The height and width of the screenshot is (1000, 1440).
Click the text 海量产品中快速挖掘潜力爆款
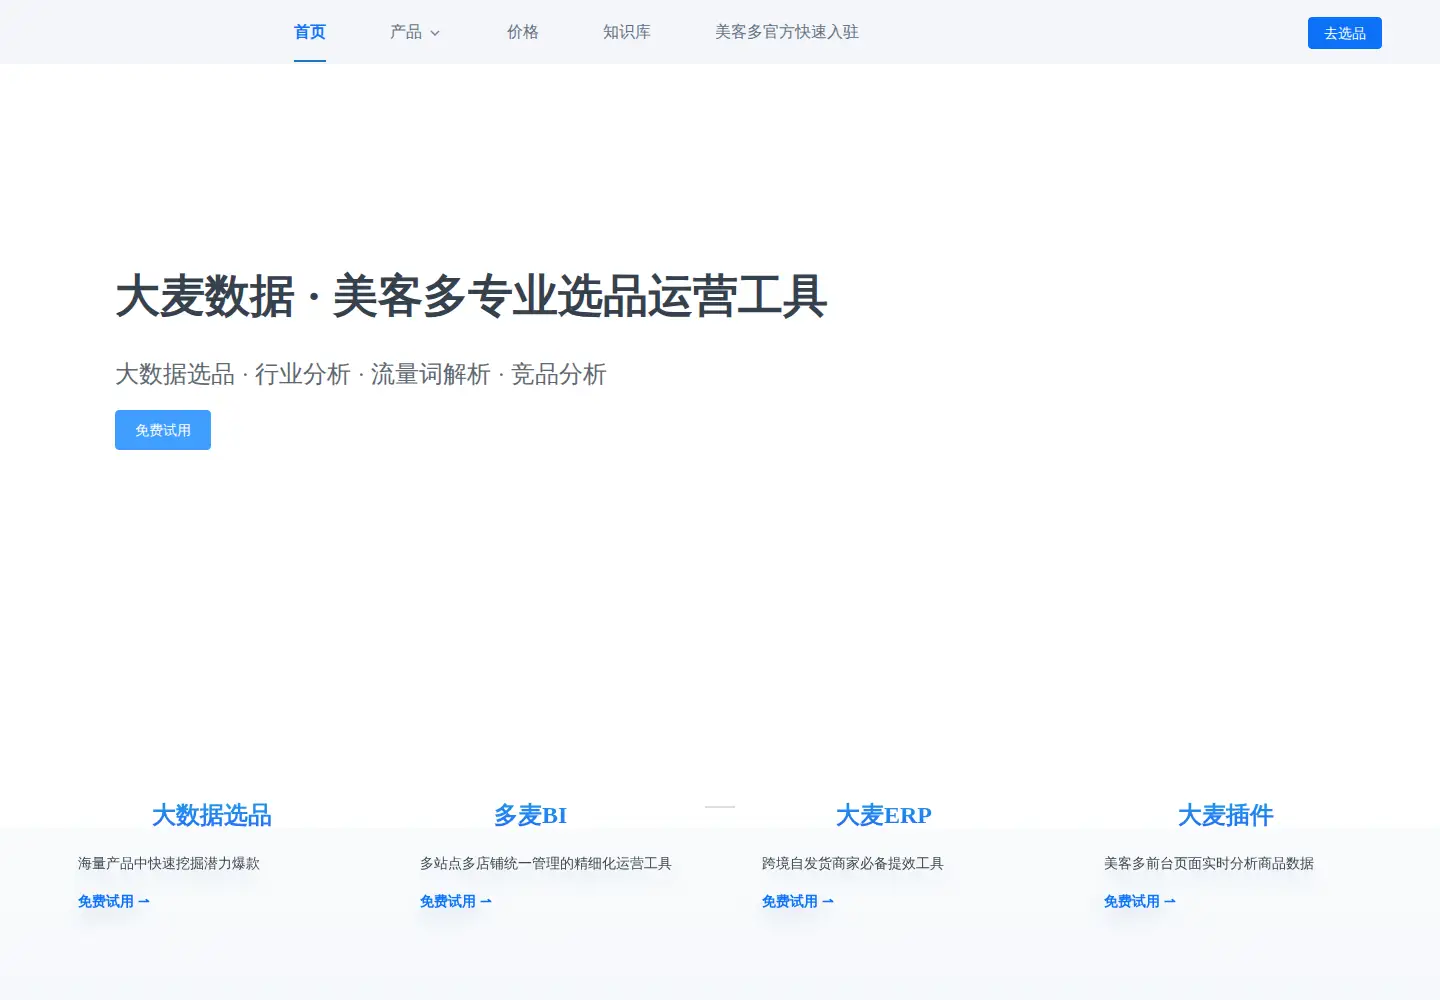[169, 863]
